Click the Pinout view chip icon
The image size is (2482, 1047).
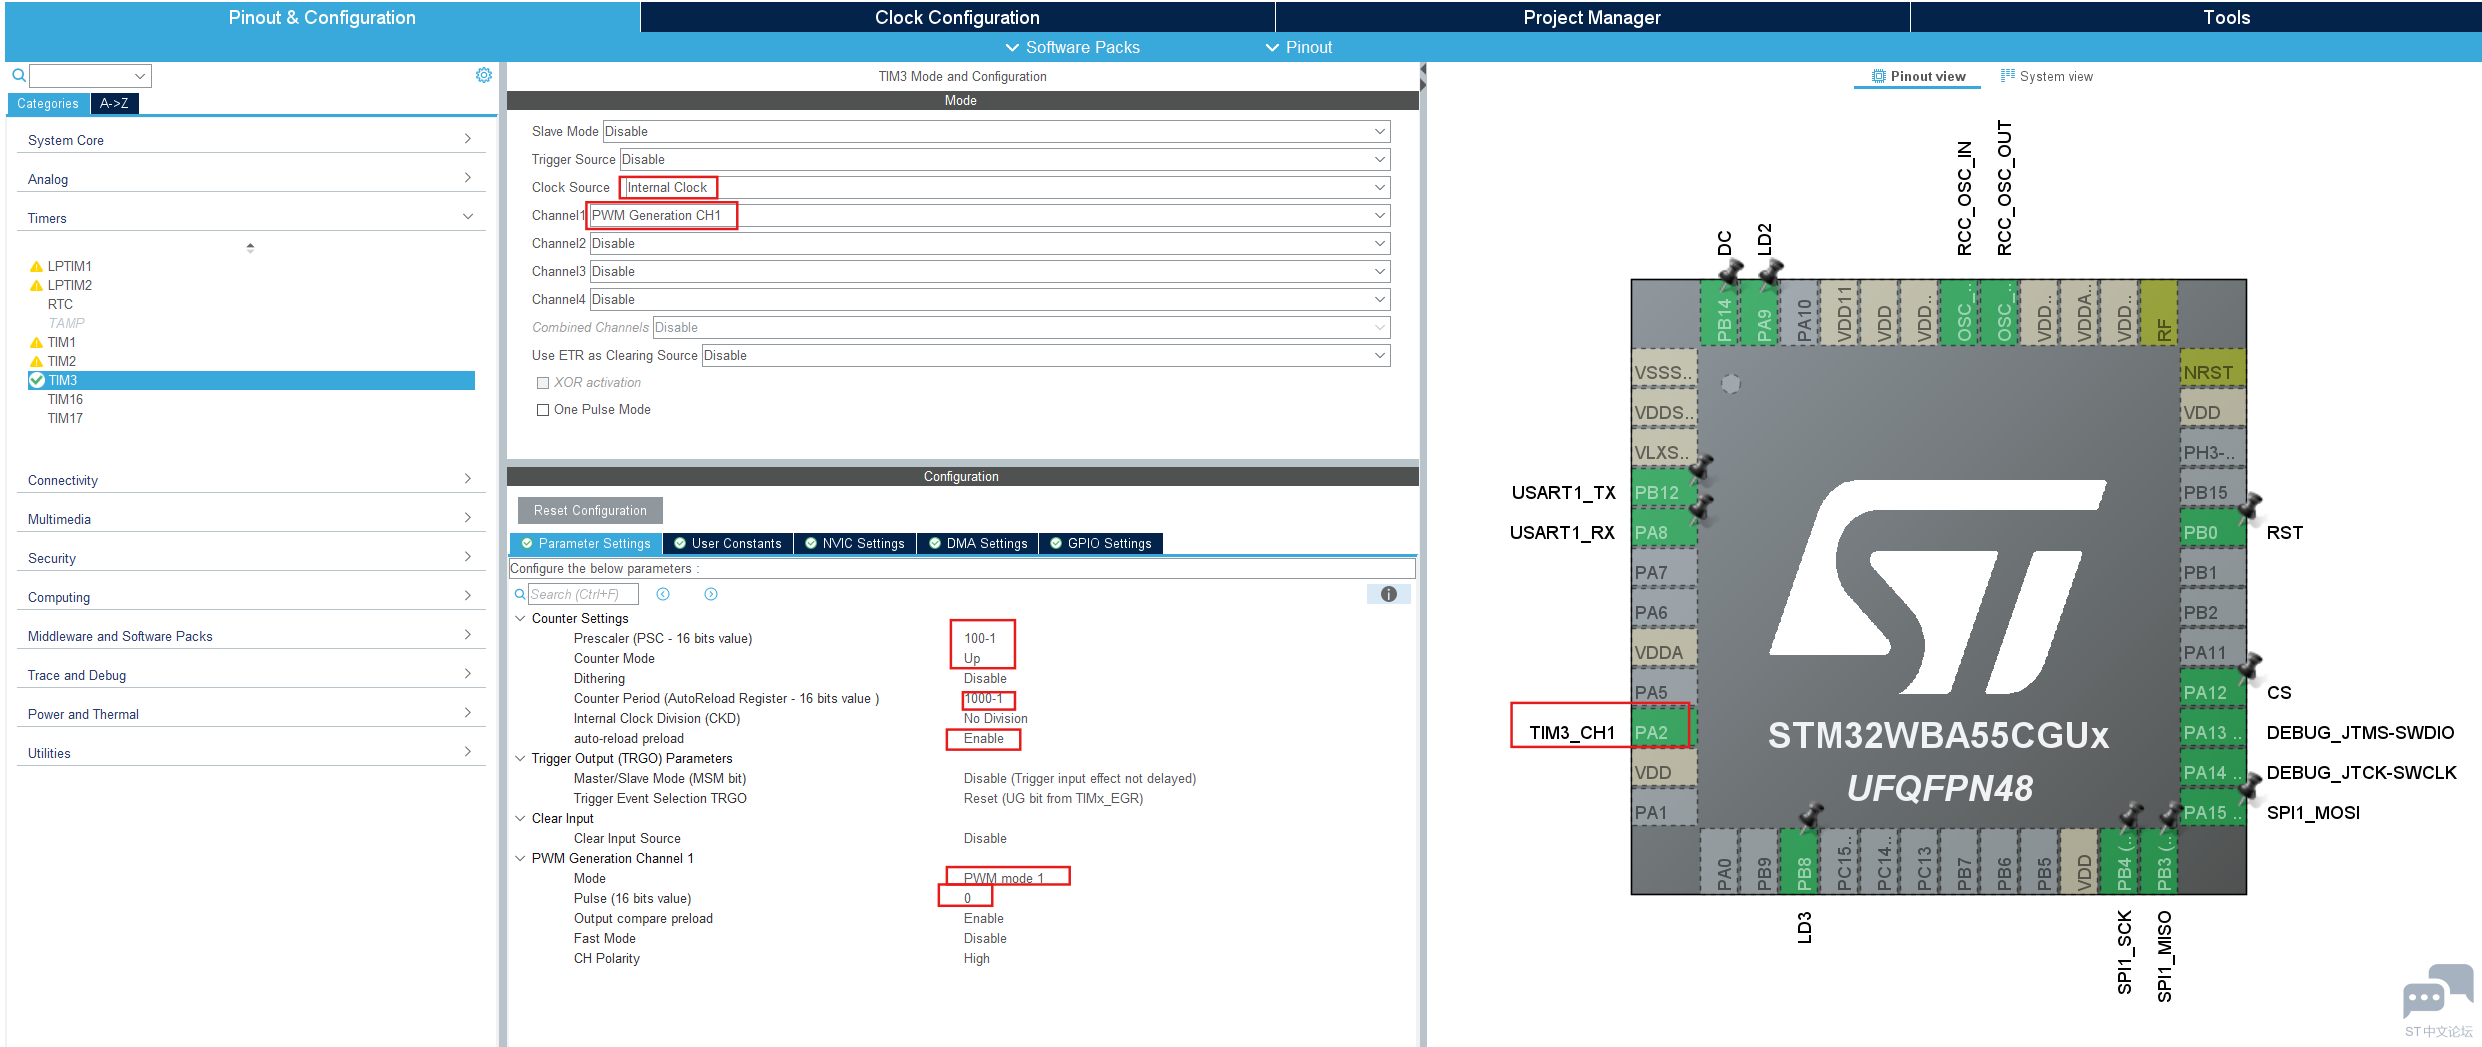coord(1879,76)
